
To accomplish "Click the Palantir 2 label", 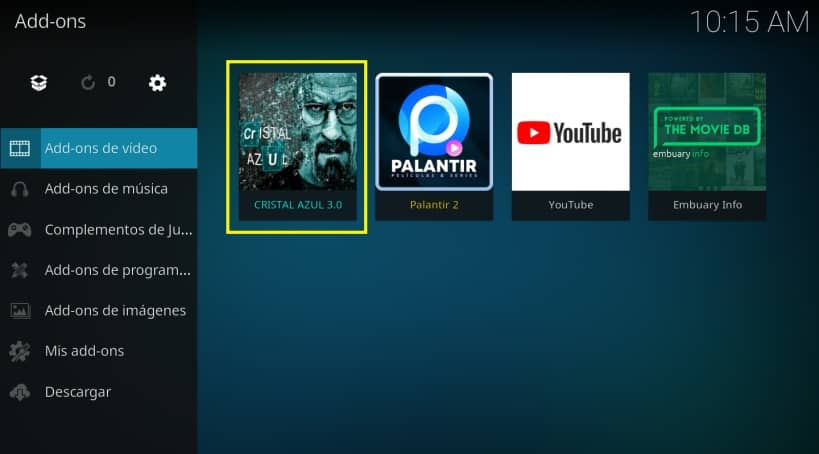I will (434, 205).
